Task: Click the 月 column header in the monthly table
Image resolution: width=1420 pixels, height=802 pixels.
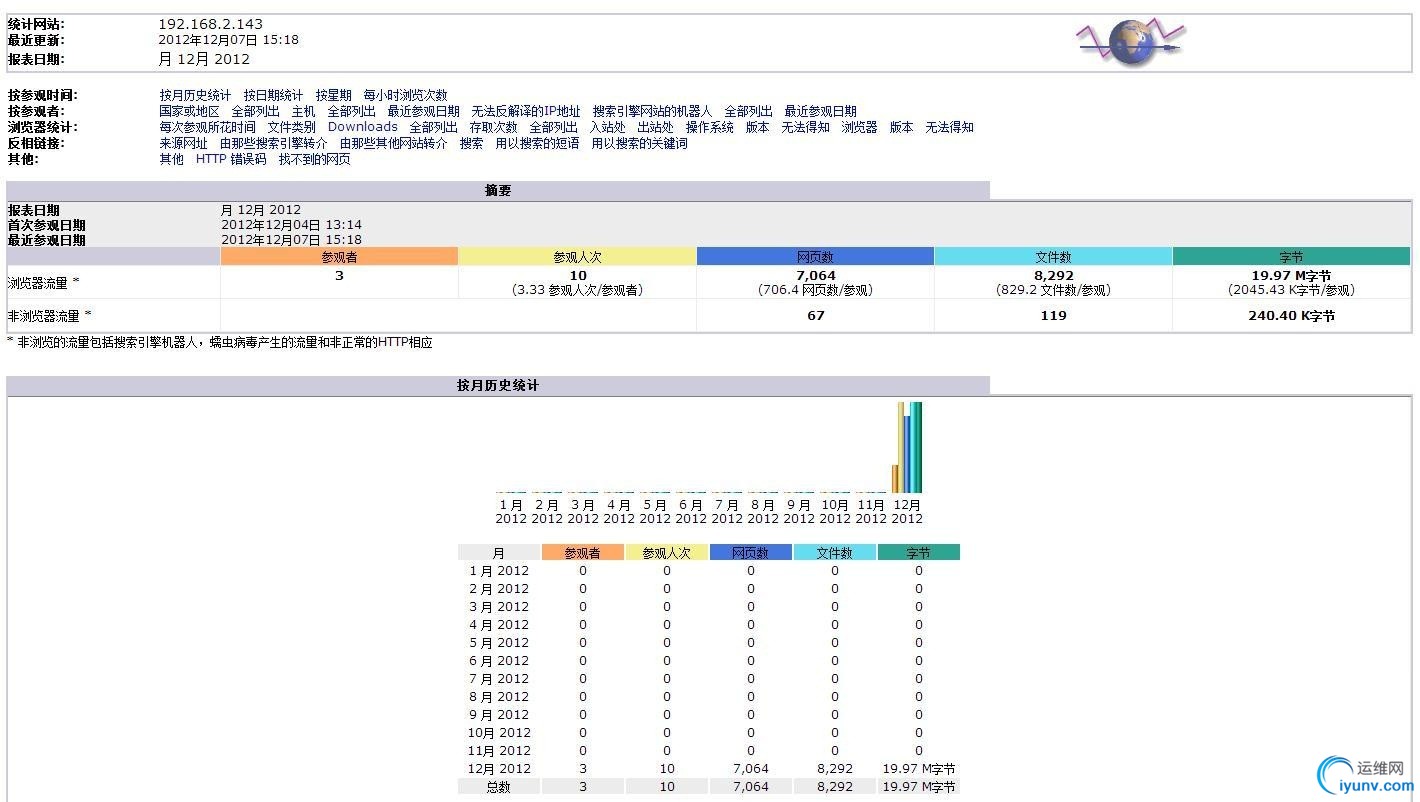Action: click(499, 552)
